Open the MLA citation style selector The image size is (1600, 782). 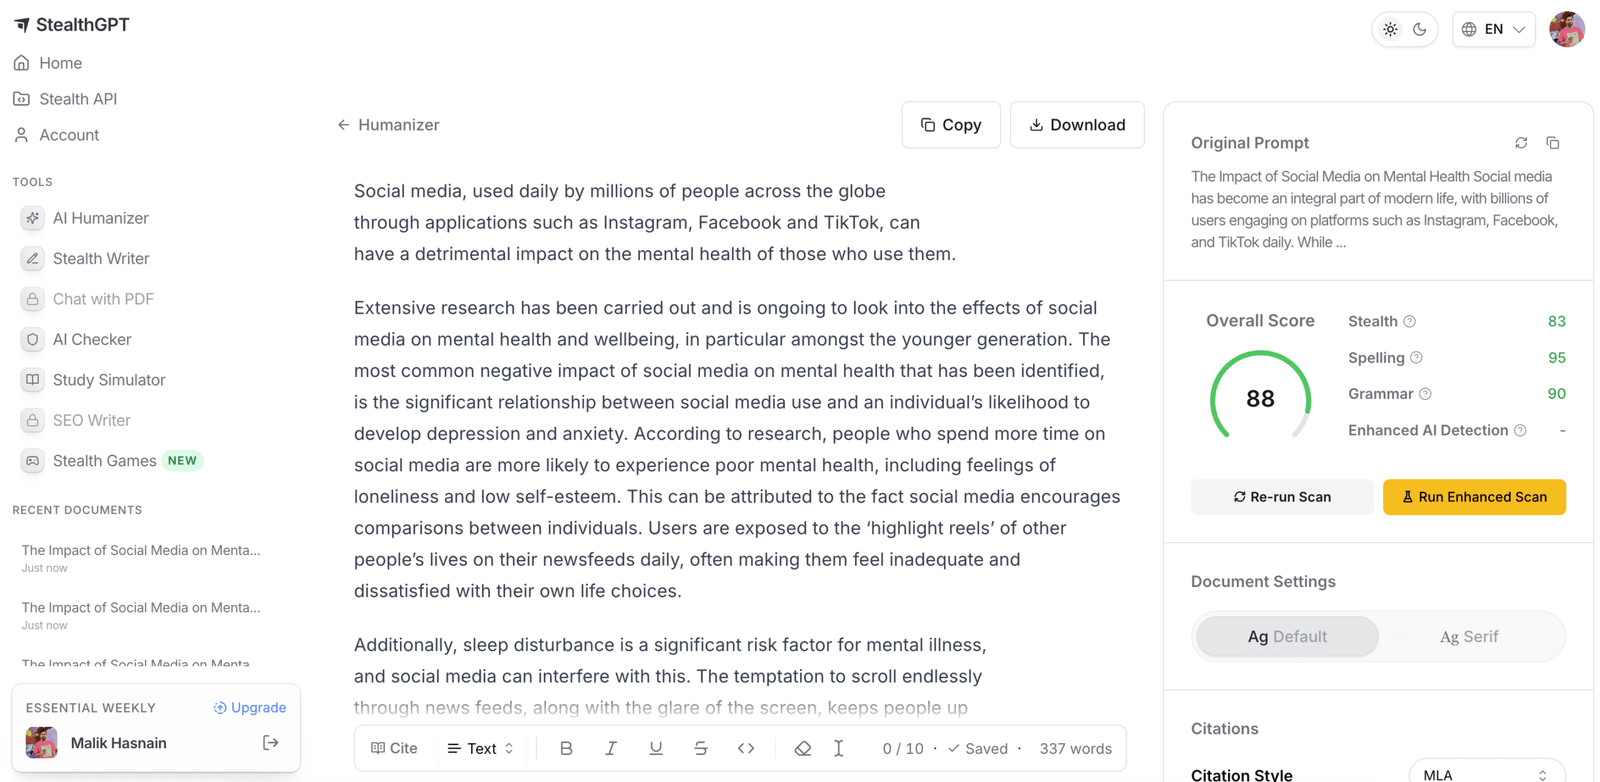[x=1487, y=773]
